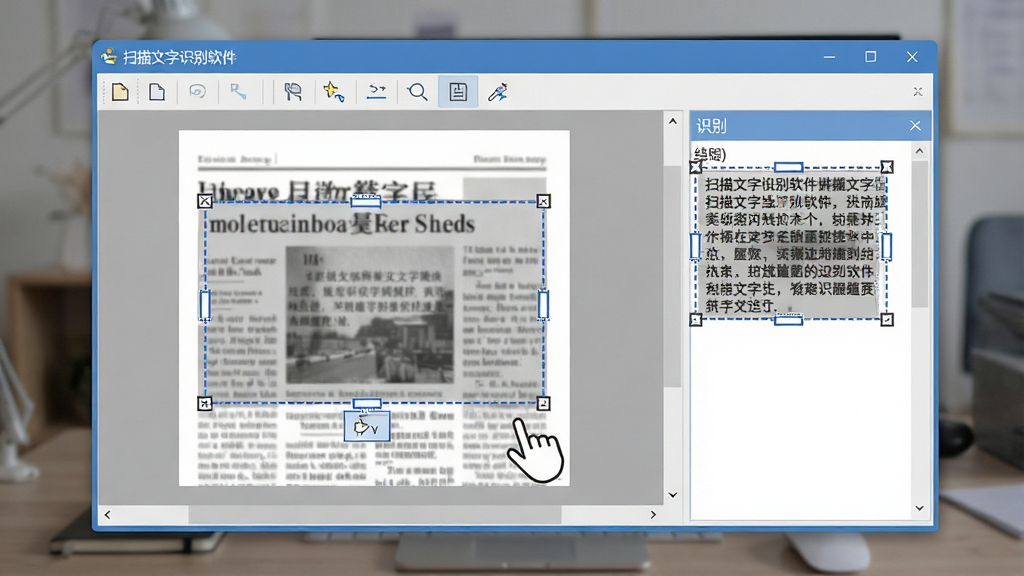
Task: Click the highlighted page layout toolbar icon
Action: coord(458,92)
